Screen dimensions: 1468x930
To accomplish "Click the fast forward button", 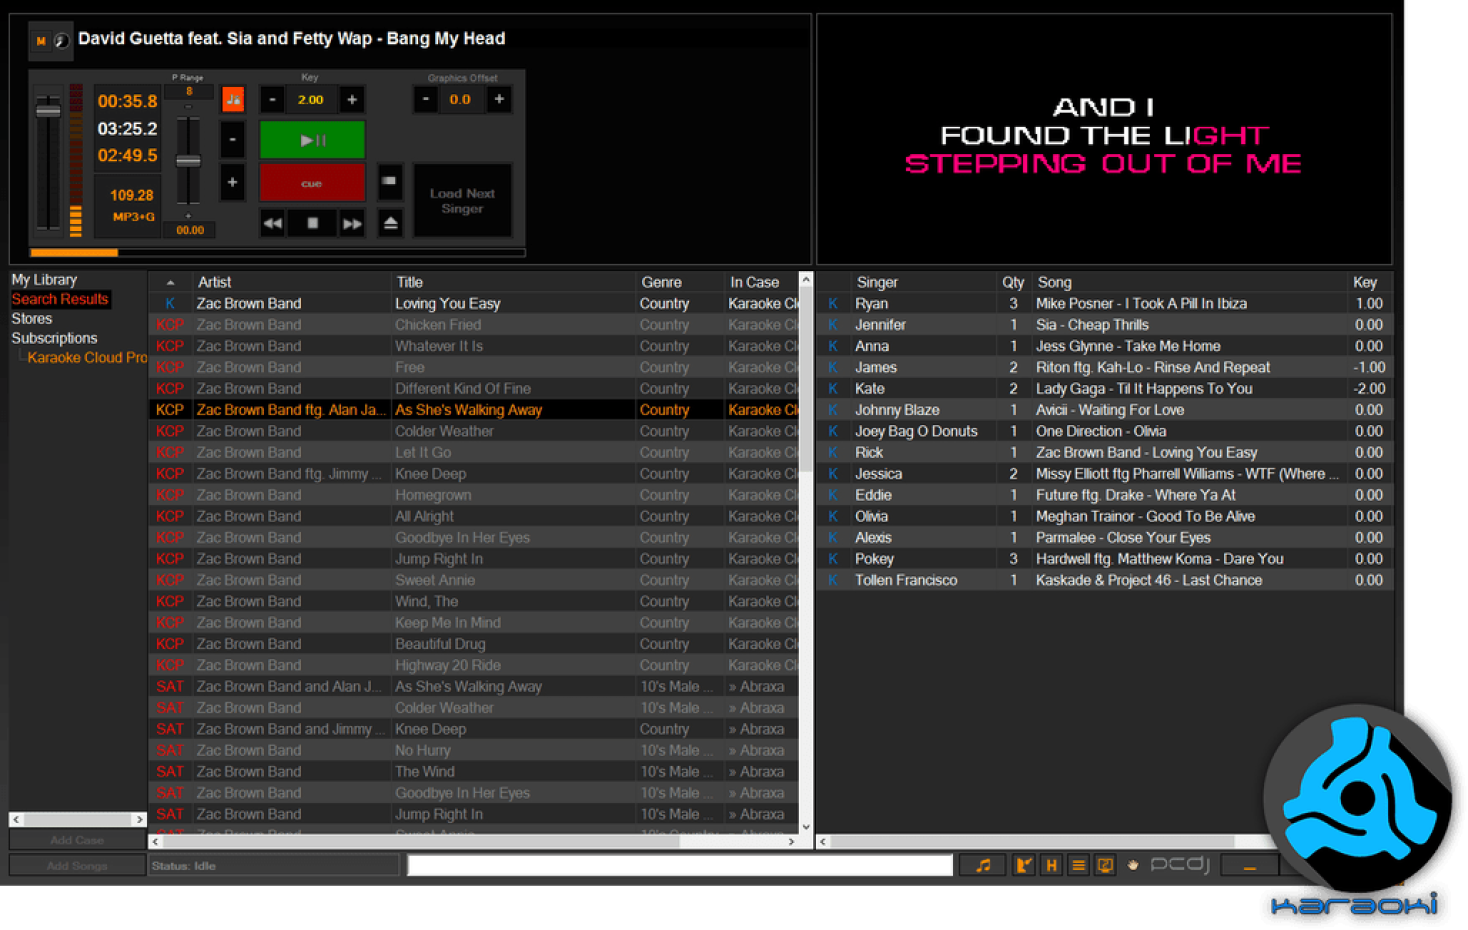I will coord(352,224).
